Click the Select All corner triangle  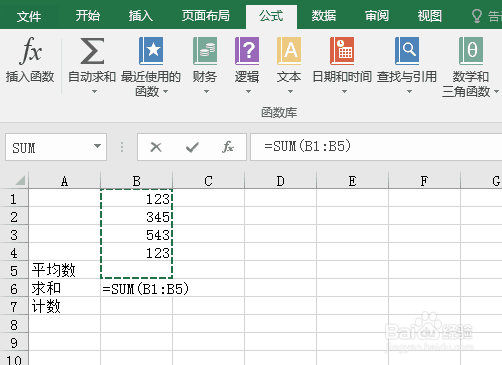20,180
